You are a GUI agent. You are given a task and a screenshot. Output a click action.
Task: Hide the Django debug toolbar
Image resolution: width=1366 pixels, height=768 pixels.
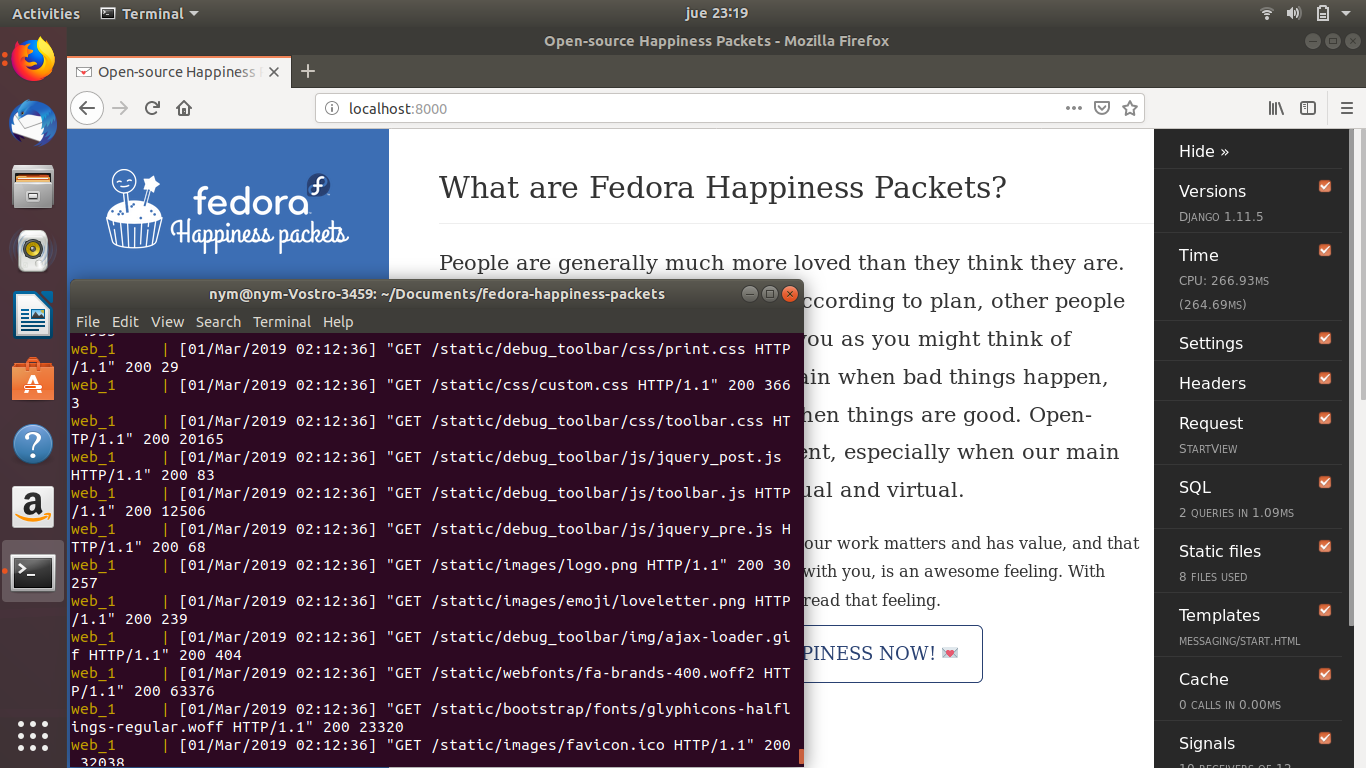(1204, 151)
